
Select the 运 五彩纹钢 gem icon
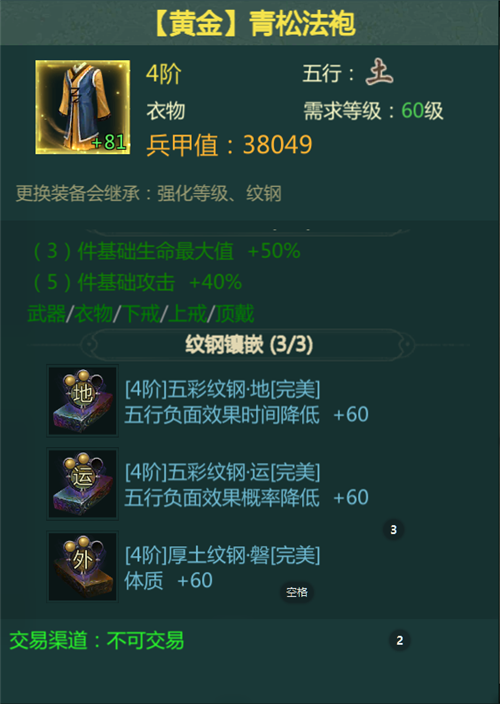click(x=83, y=484)
